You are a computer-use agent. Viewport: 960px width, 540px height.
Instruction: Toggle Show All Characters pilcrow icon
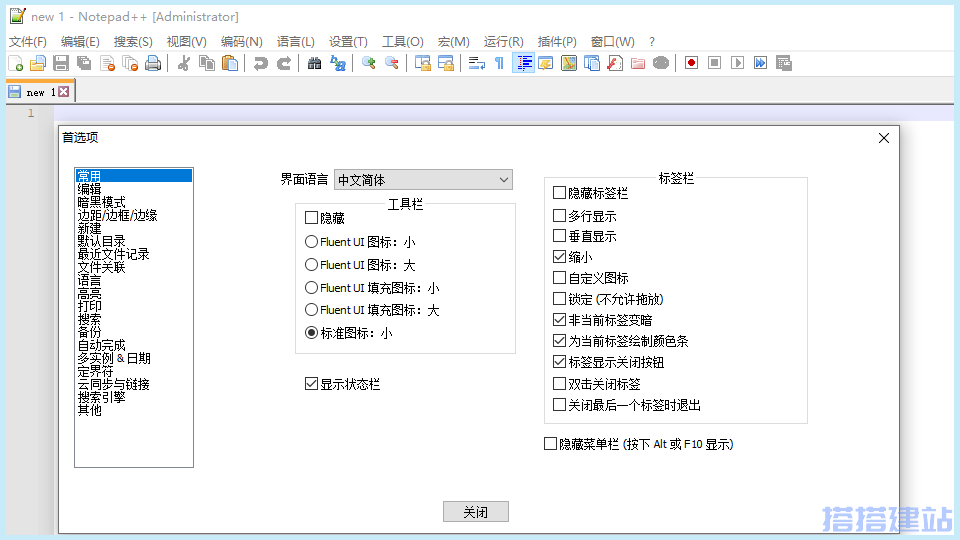click(500, 63)
